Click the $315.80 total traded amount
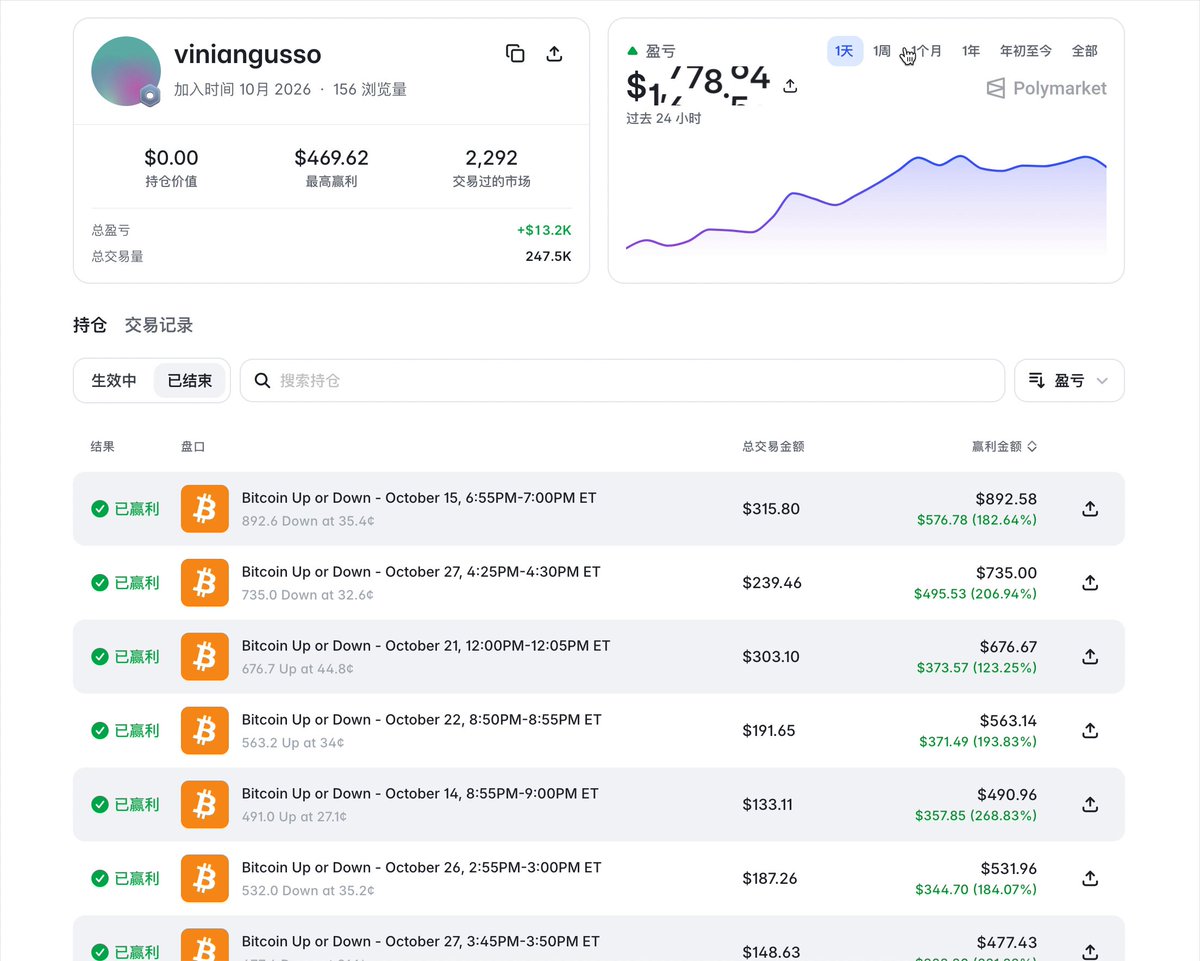Screen dimensions: 1200x961 (x=771, y=509)
